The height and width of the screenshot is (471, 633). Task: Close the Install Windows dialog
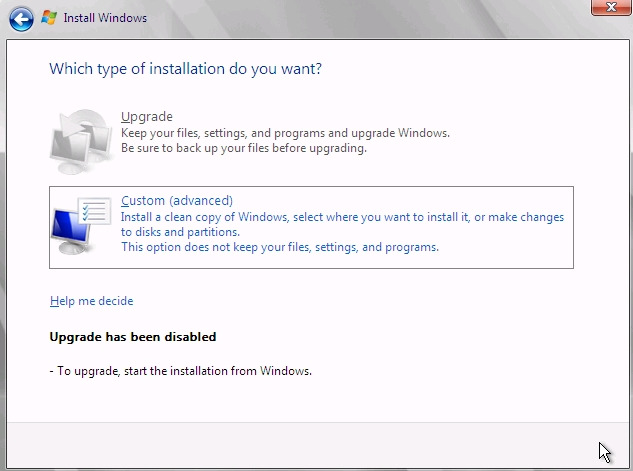point(610,7)
